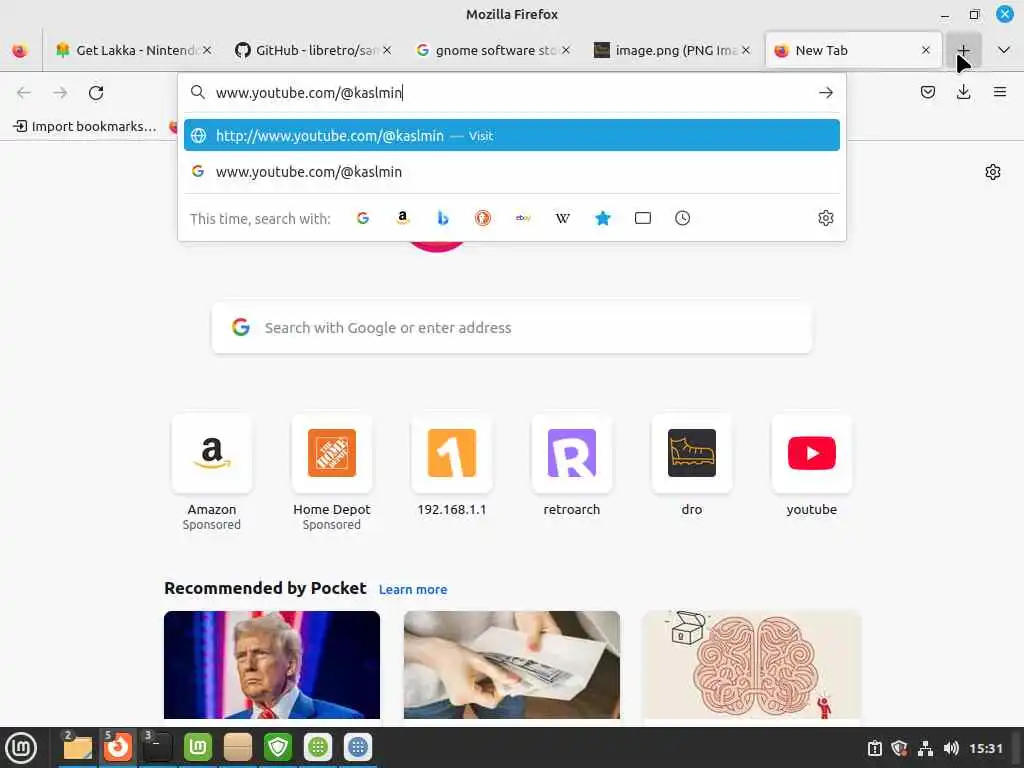The width and height of the screenshot is (1024, 768).
Task: Click the URL bar text field
Action: 511,93
